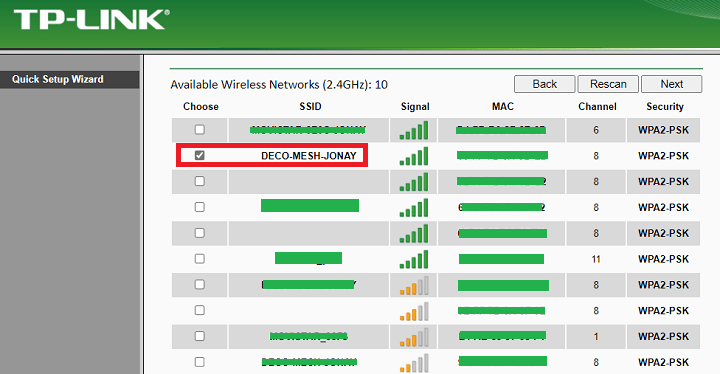This screenshot has height=374, width=720.
Task: Click 'Available Wireless Networks (2.4GHz): 10' heading
Action: (x=279, y=85)
